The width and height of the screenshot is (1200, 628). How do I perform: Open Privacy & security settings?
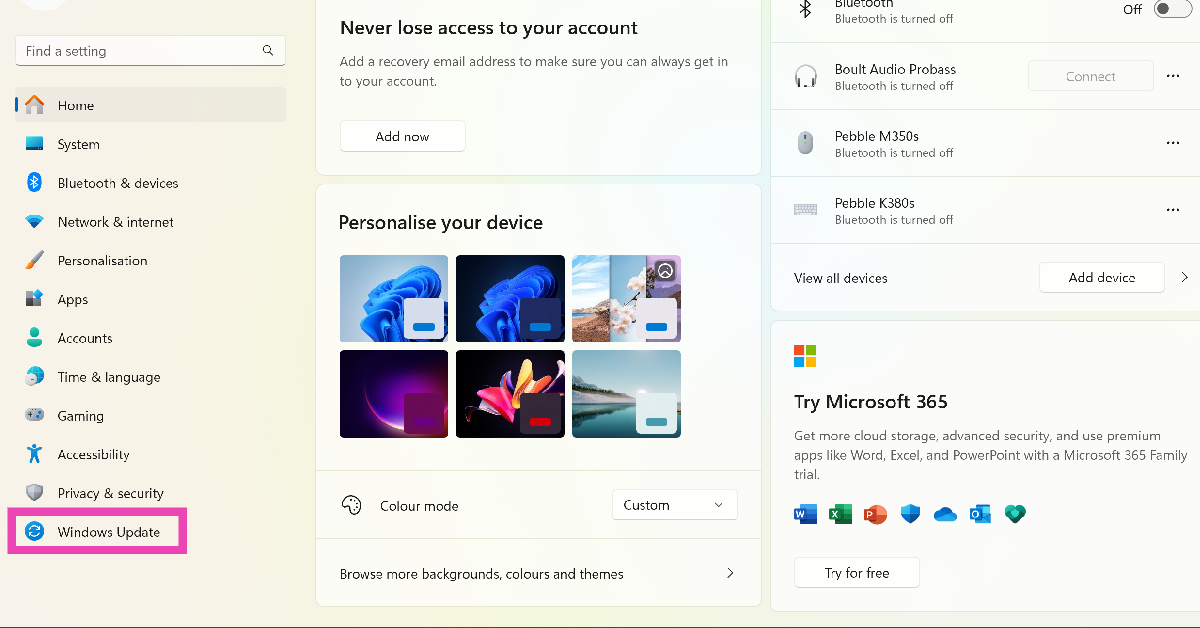point(151,493)
